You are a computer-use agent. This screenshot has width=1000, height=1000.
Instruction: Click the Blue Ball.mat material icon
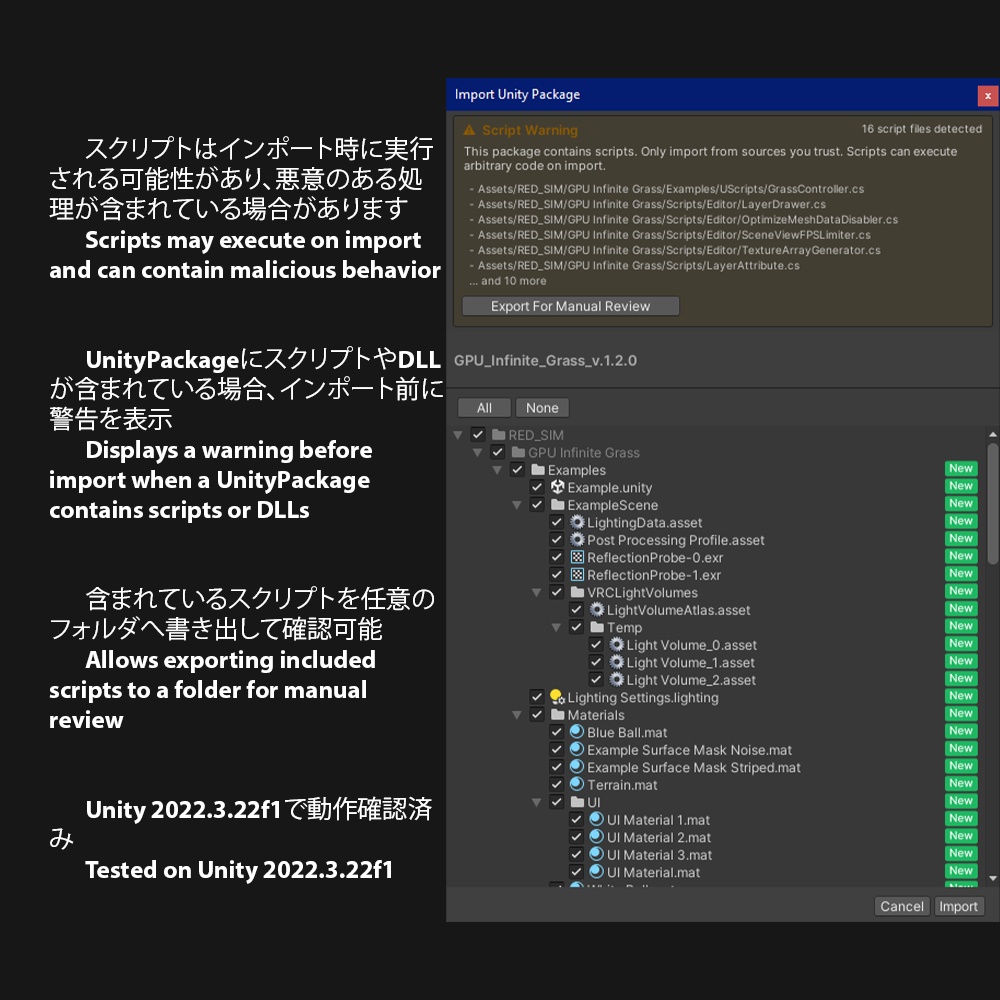coord(577,732)
